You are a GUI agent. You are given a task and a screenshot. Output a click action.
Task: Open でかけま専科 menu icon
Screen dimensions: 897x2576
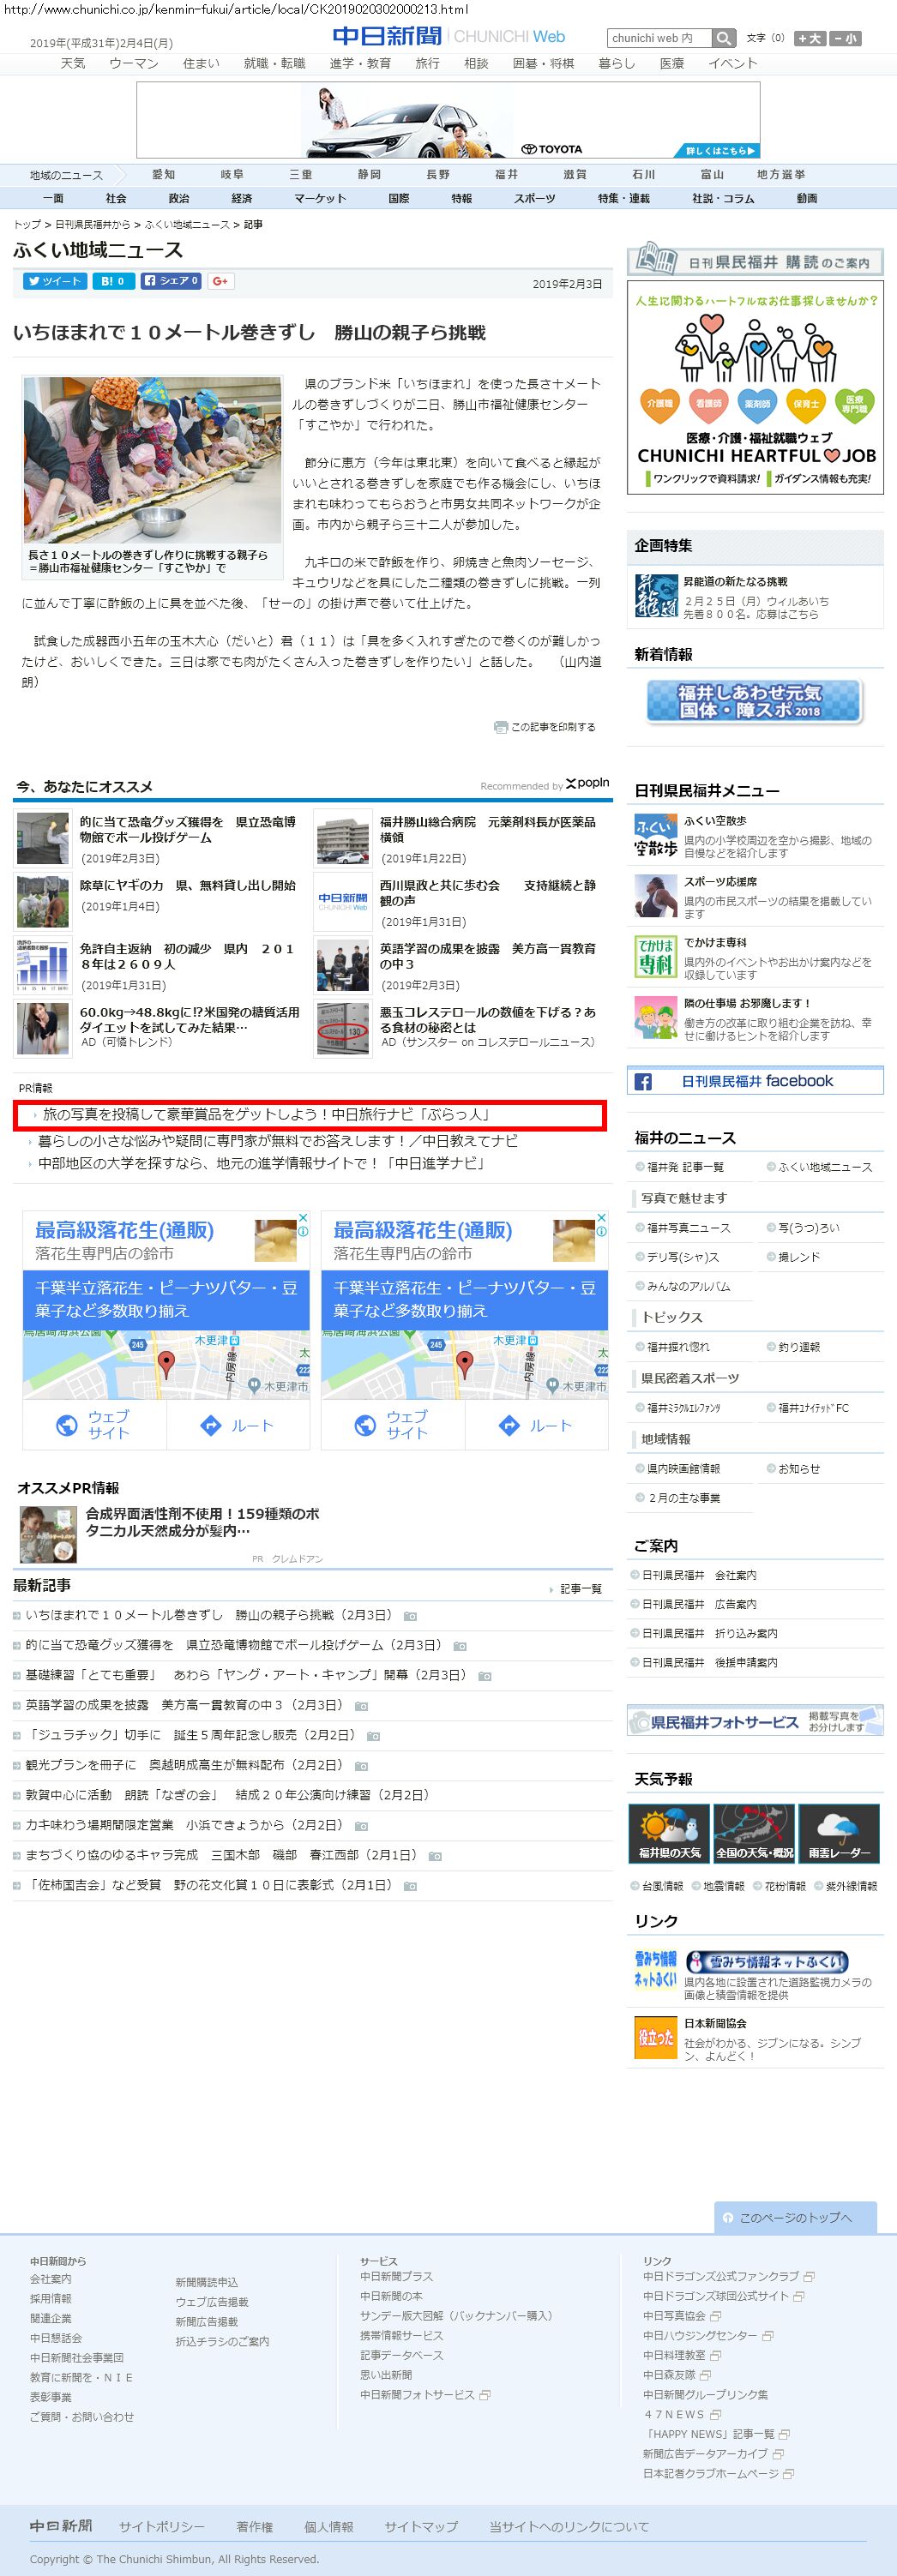[x=656, y=958]
